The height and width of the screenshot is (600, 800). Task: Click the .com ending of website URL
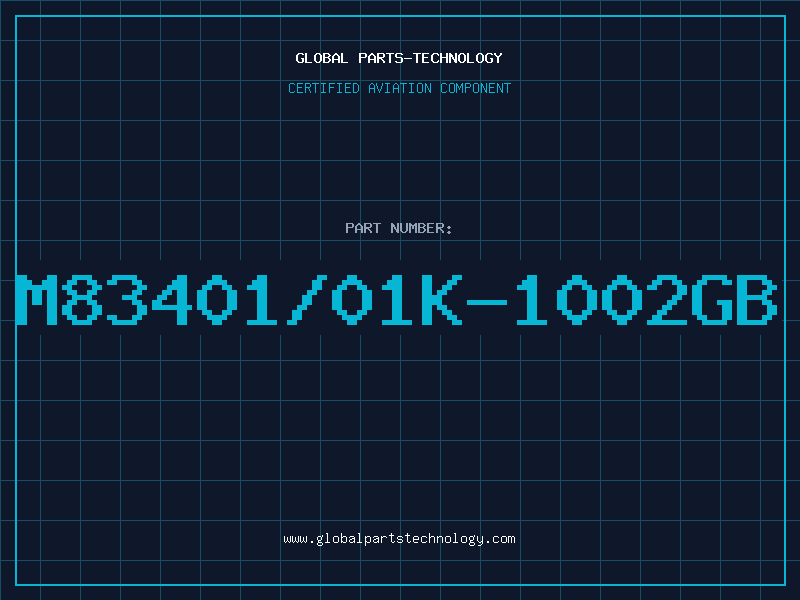[x=499, y=539]
